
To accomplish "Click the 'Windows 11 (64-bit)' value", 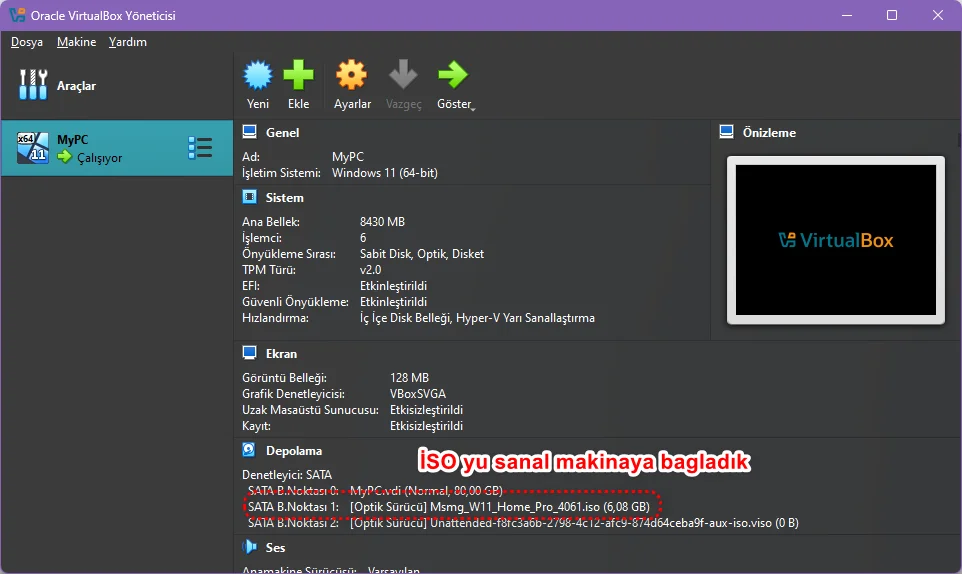I will point(385,173).
